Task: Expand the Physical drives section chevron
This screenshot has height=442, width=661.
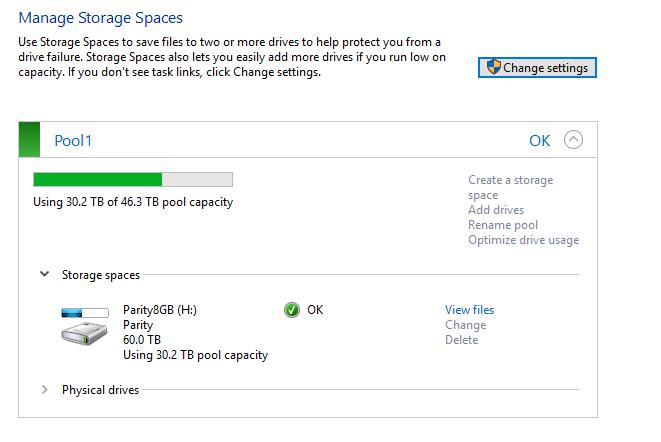Action: click(x=44, y=389)
